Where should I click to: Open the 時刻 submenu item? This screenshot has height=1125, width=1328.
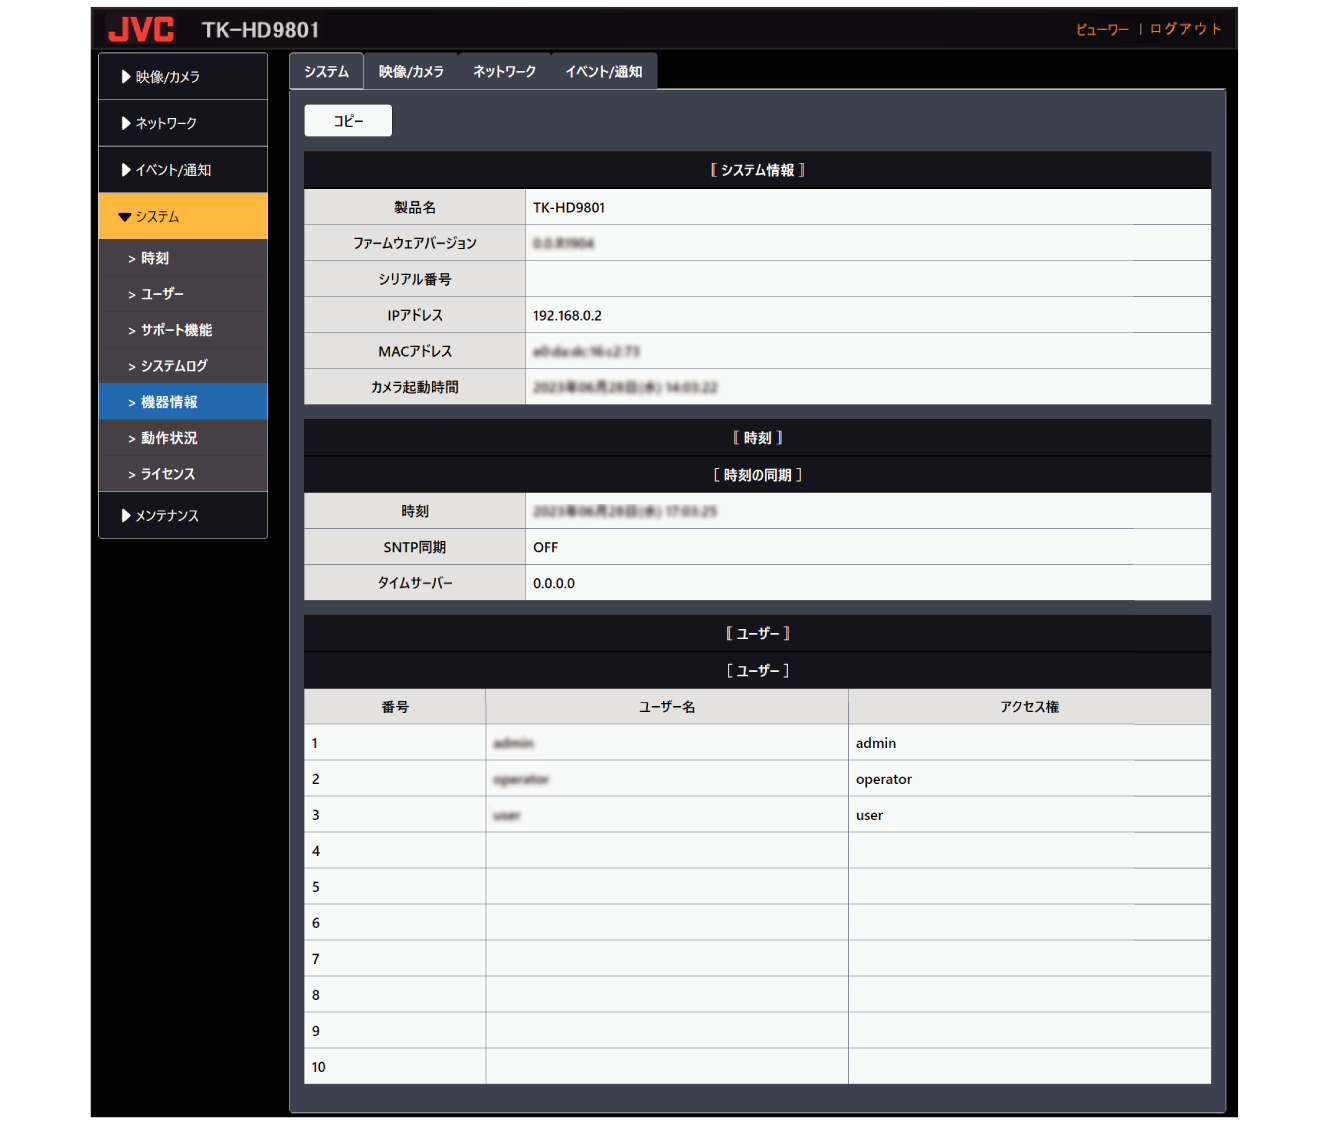(x=183, y=258)
